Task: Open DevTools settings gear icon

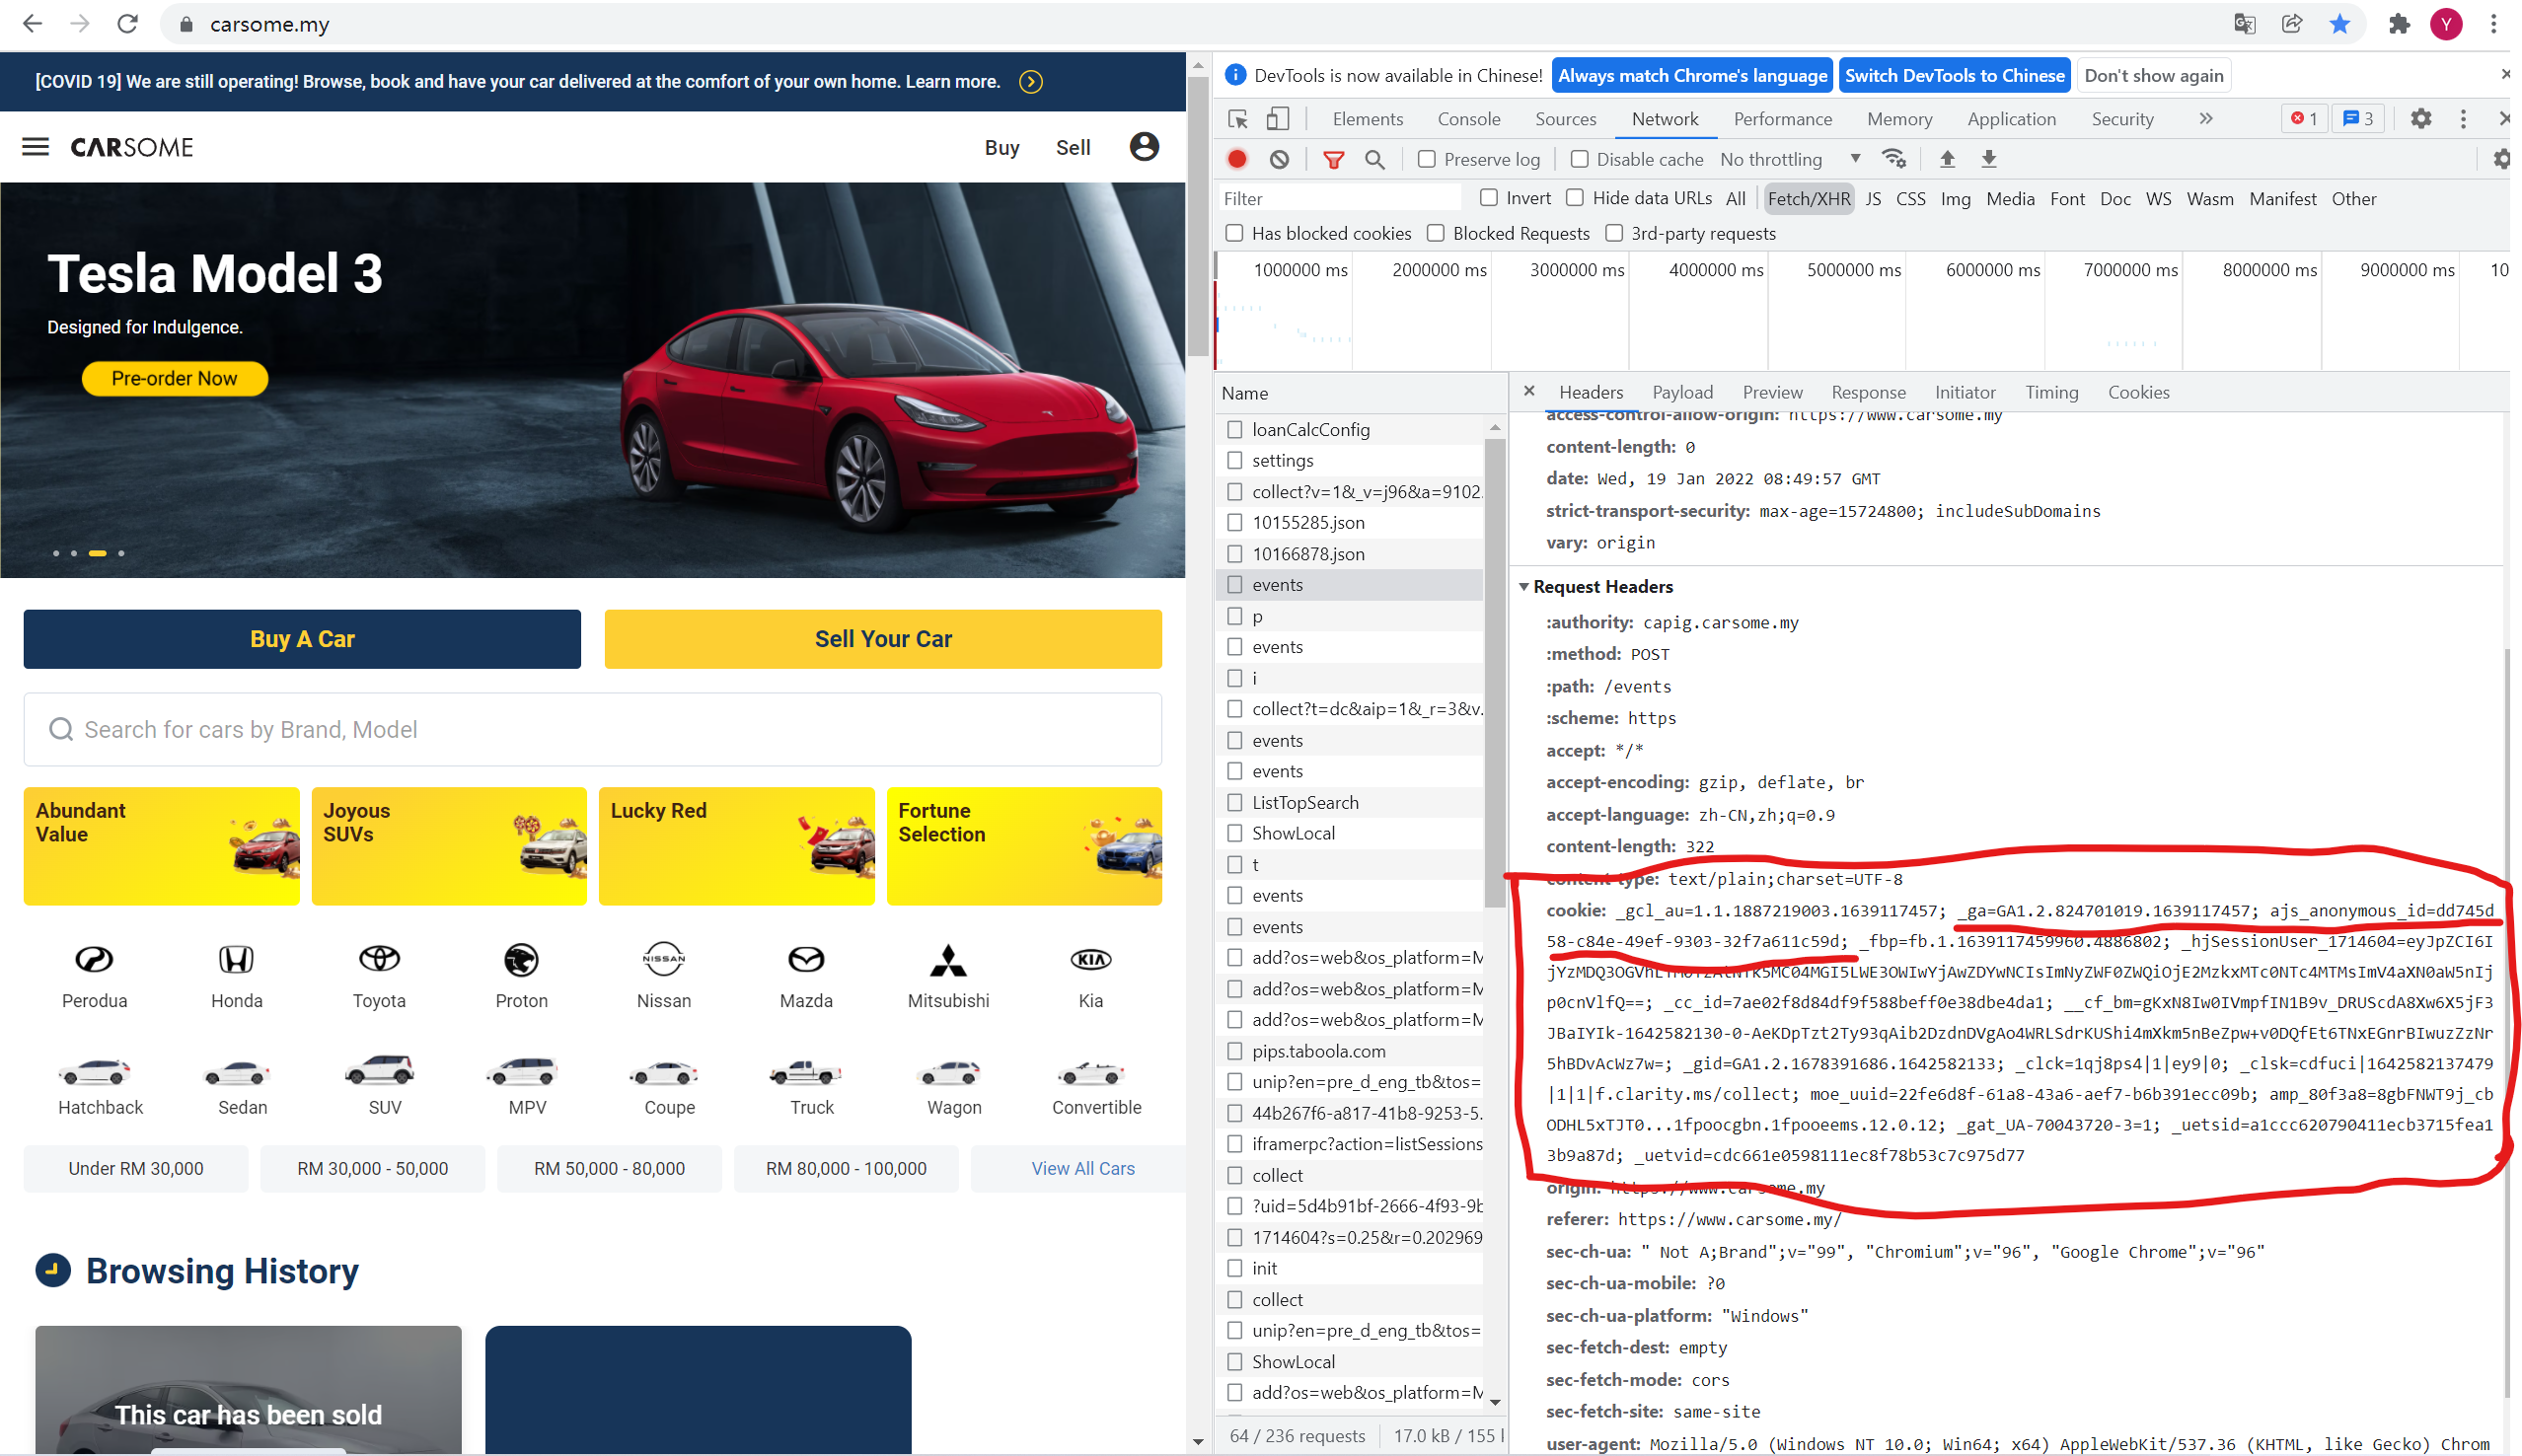Action: click(2420, 119)
